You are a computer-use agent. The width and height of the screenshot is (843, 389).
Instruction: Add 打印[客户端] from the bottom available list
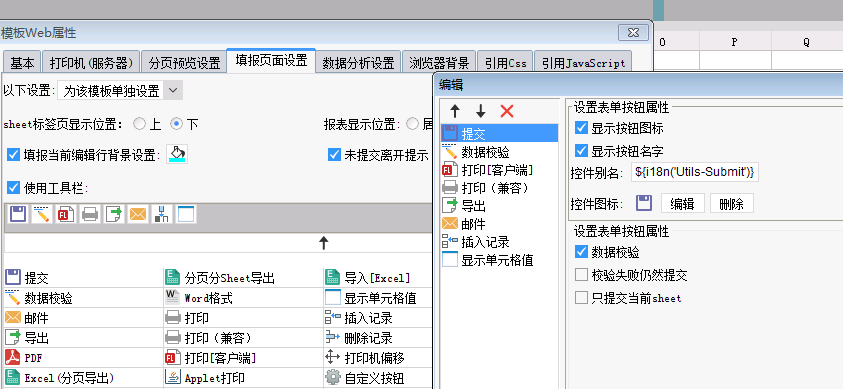click(211, 358)
